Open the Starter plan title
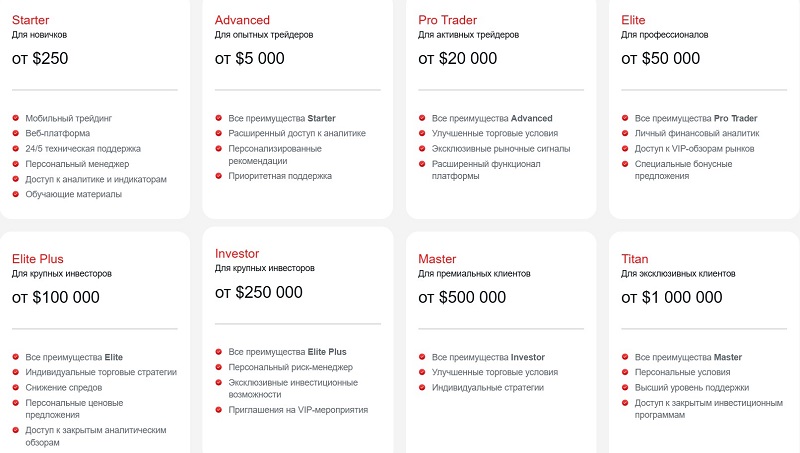Screen dimensions: 800x453 (x=31, y=20)
